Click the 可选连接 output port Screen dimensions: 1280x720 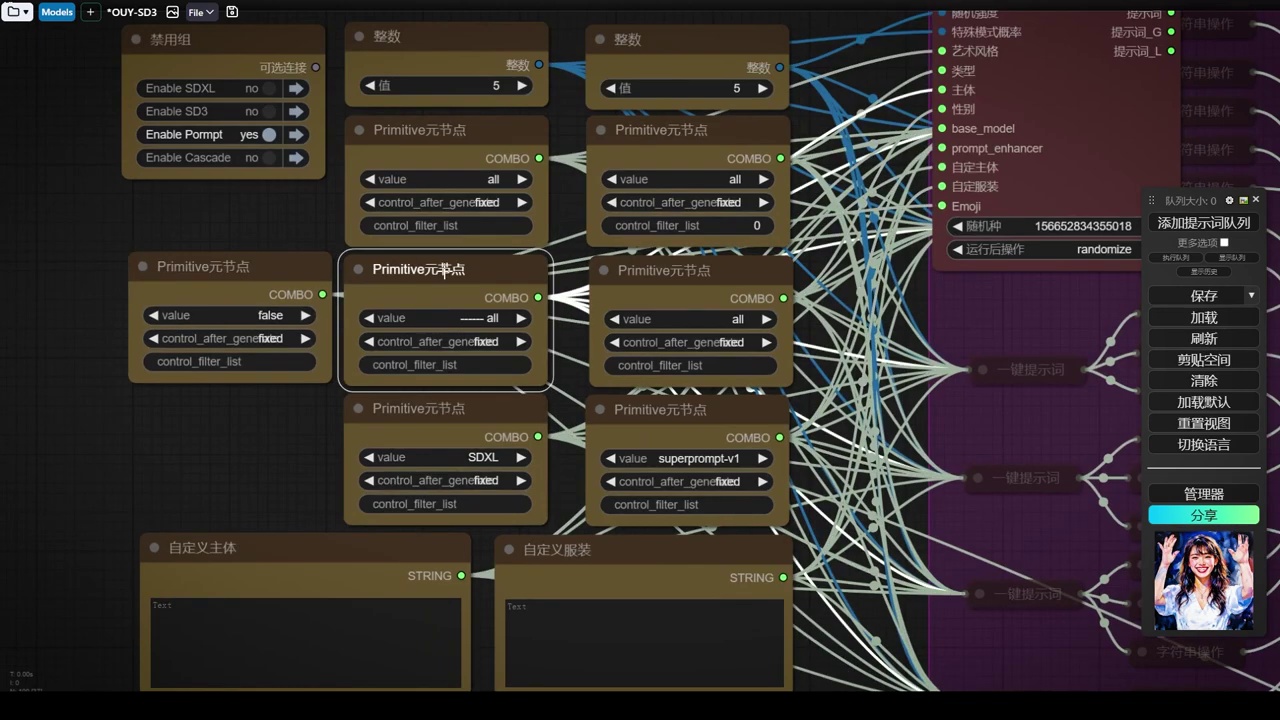316,68
